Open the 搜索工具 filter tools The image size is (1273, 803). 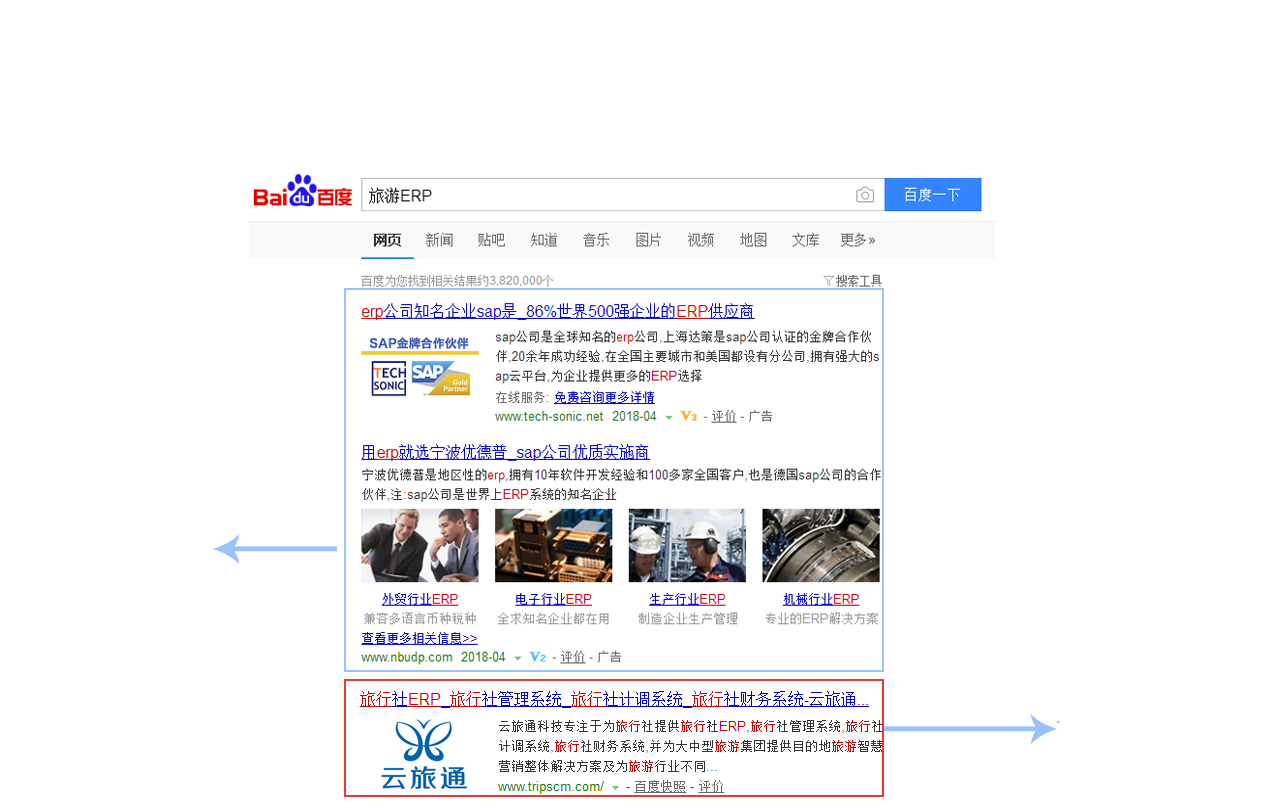(853, 281)
